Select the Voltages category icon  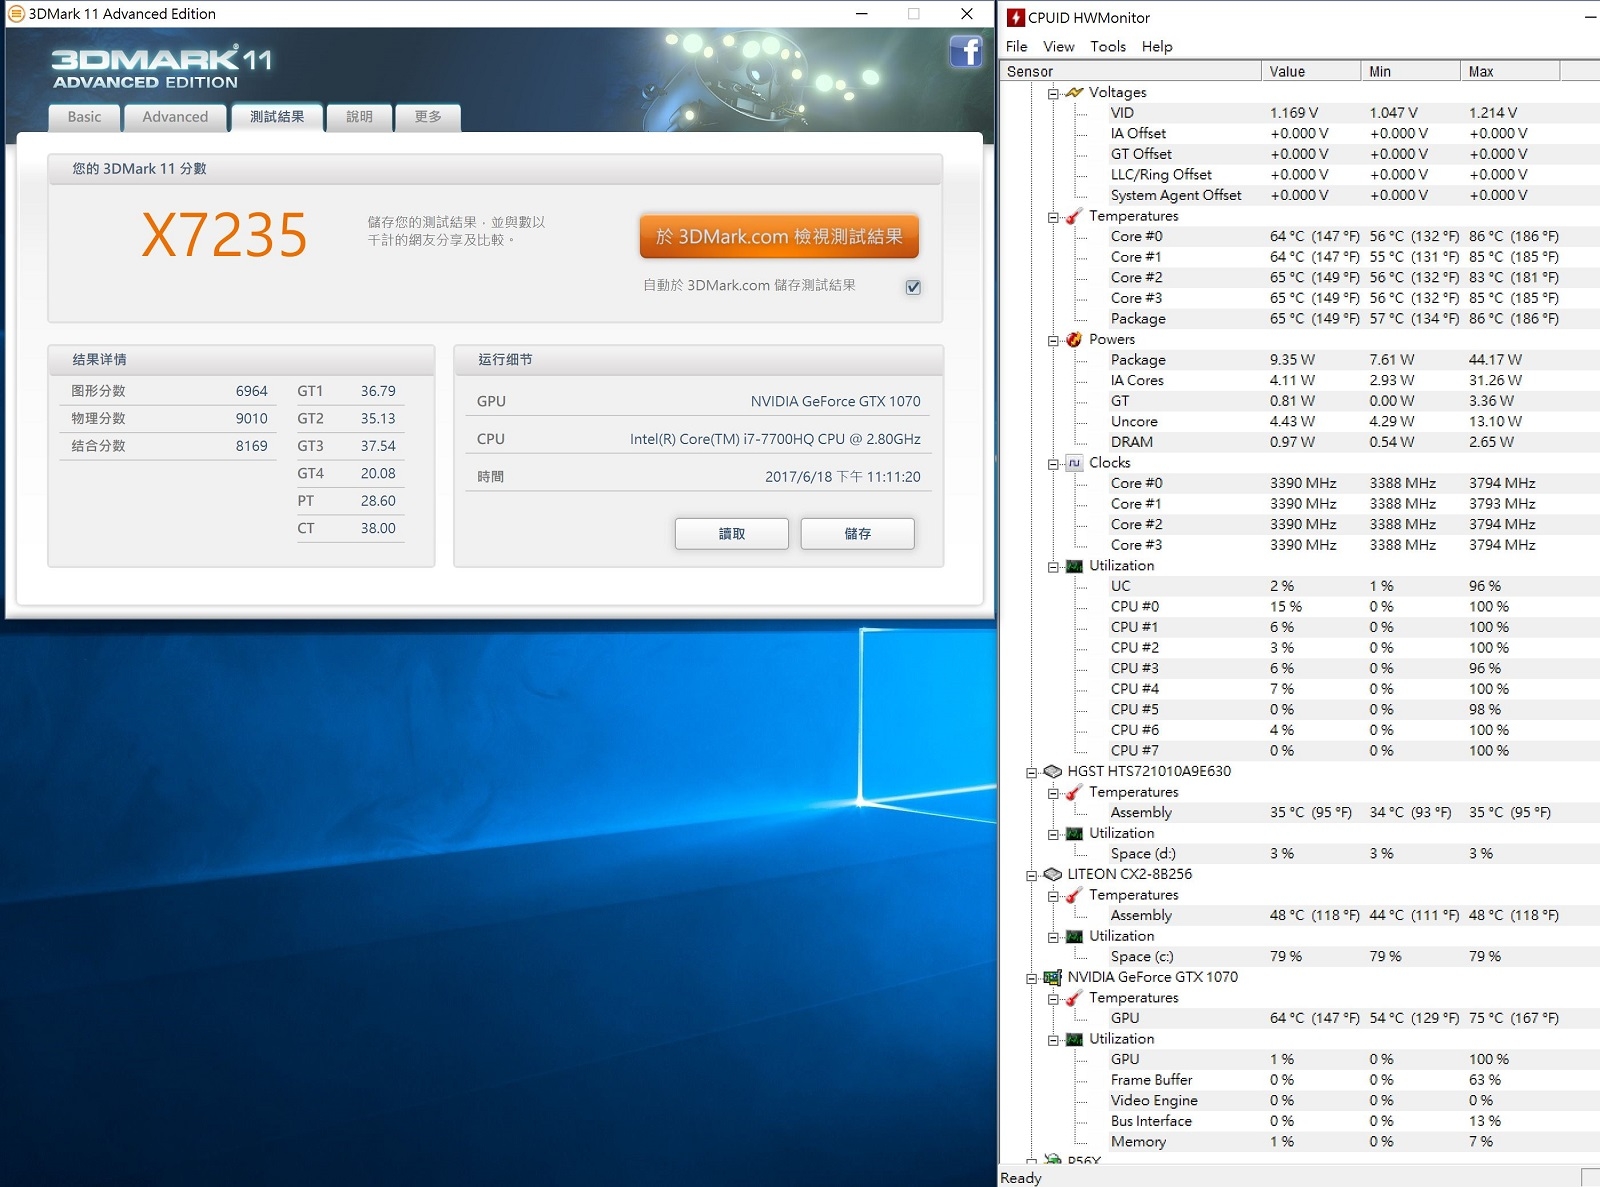[1075, 92]
